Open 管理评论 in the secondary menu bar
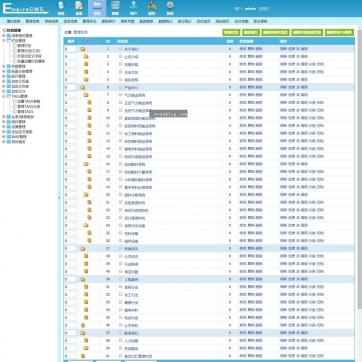Screen dimensions: 362x362 click(x=89, y=21)
